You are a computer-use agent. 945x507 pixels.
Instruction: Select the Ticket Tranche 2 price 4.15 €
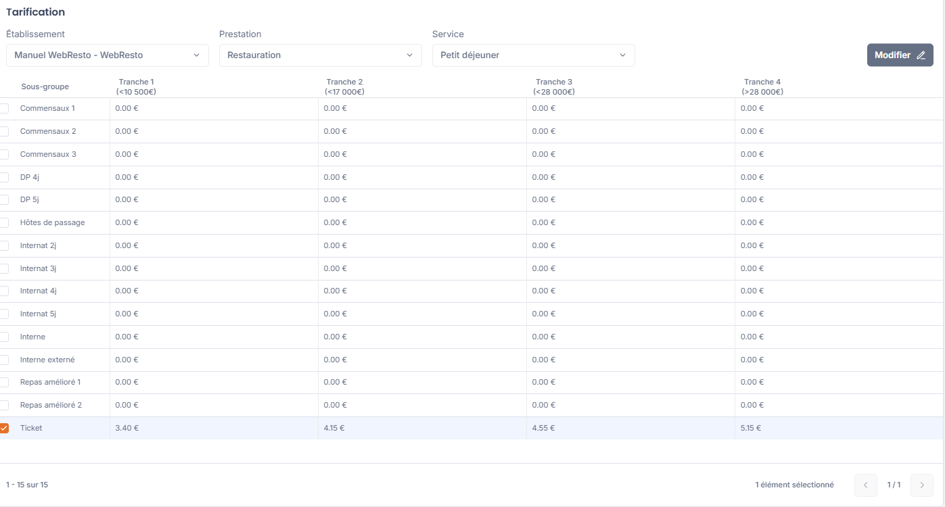334,428
